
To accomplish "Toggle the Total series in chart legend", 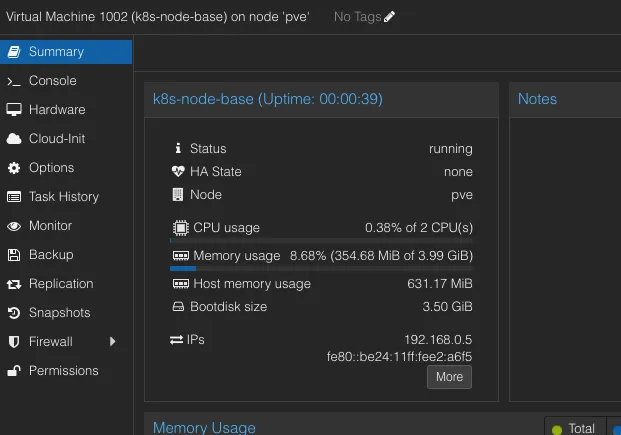I will [x=573, y=428].
